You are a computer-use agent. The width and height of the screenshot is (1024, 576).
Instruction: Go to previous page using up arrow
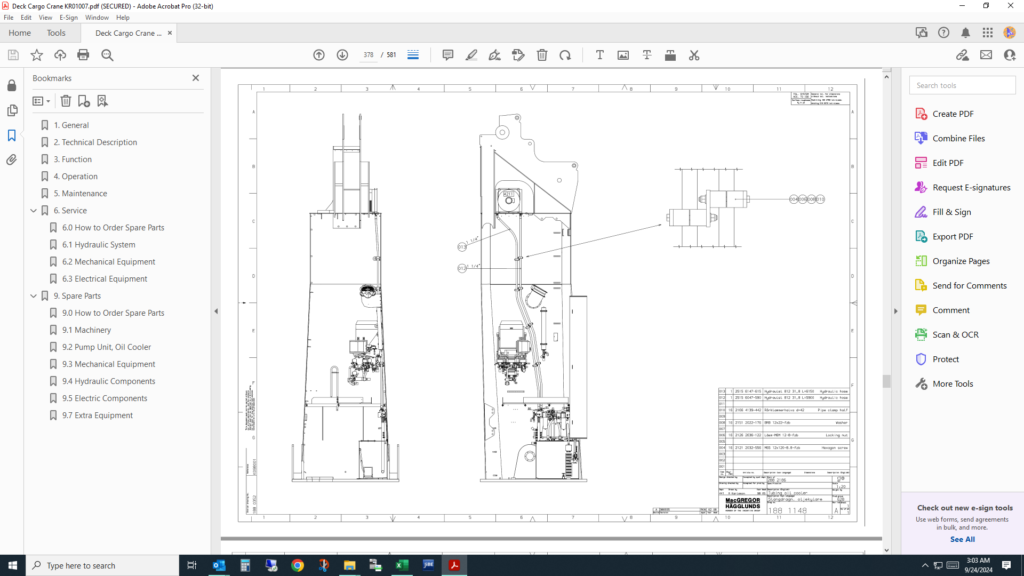[319, 56]
